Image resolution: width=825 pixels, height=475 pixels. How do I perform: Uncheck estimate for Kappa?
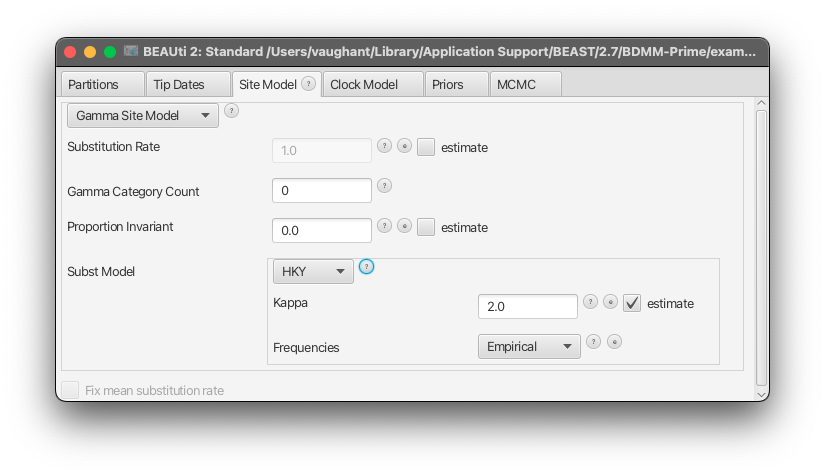pyautogui.click(x=632, y=303)
